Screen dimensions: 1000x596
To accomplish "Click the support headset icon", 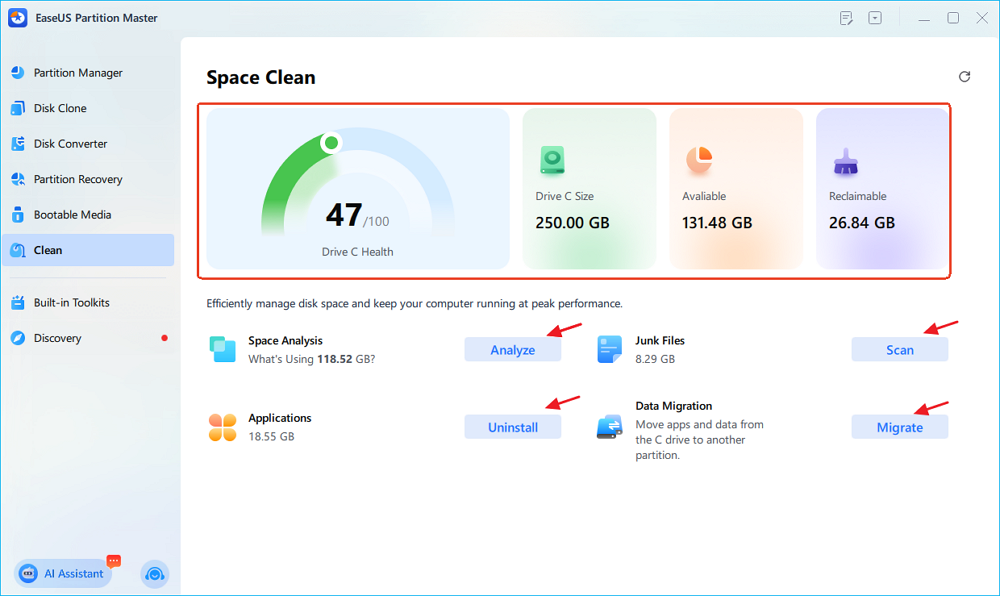I will click(x=154, y=574).
